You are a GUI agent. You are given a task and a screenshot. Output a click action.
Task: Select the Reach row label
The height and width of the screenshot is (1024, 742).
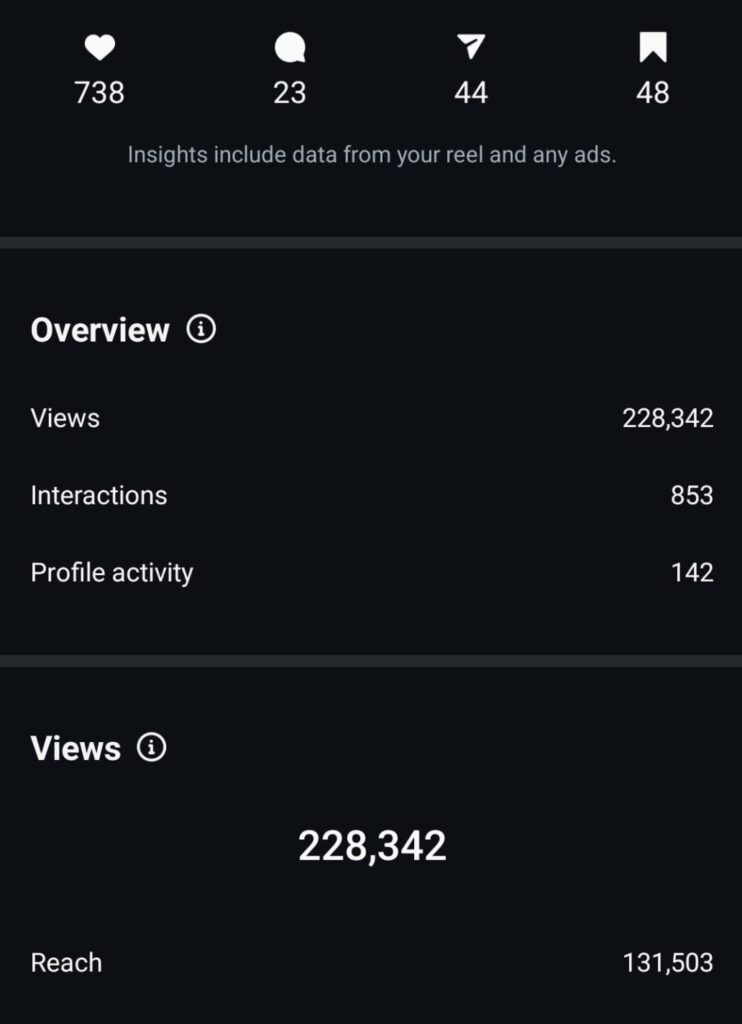coord(66,963)
